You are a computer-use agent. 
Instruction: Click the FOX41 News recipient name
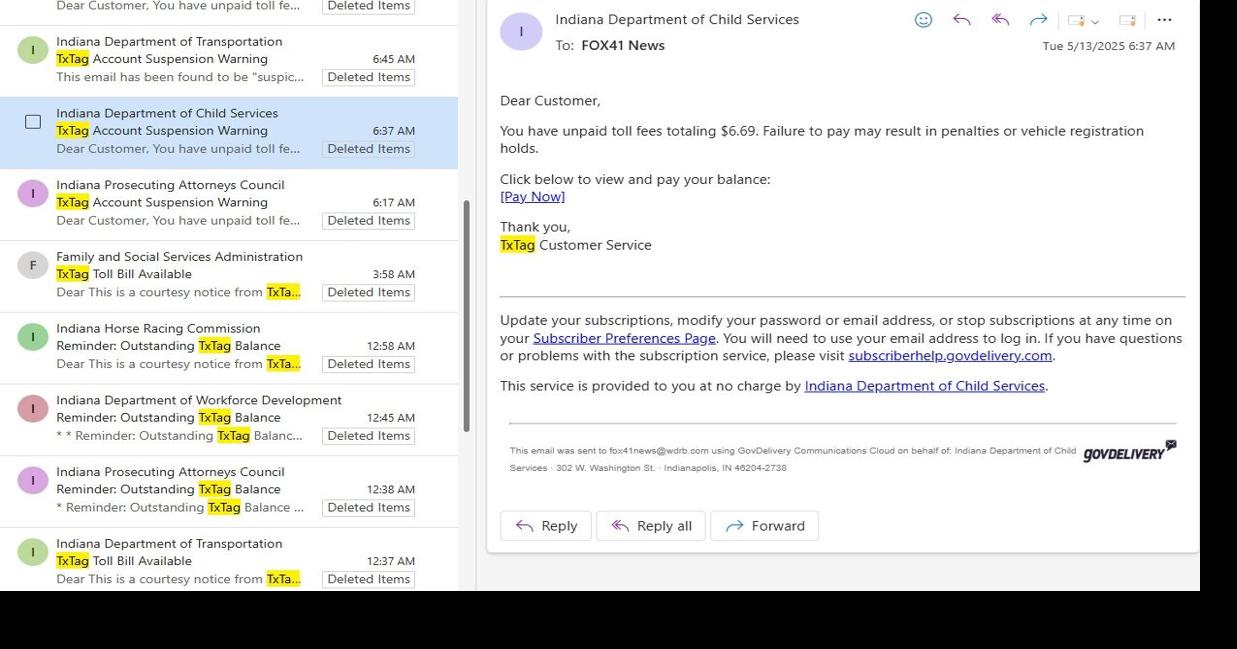coord(623,45)
